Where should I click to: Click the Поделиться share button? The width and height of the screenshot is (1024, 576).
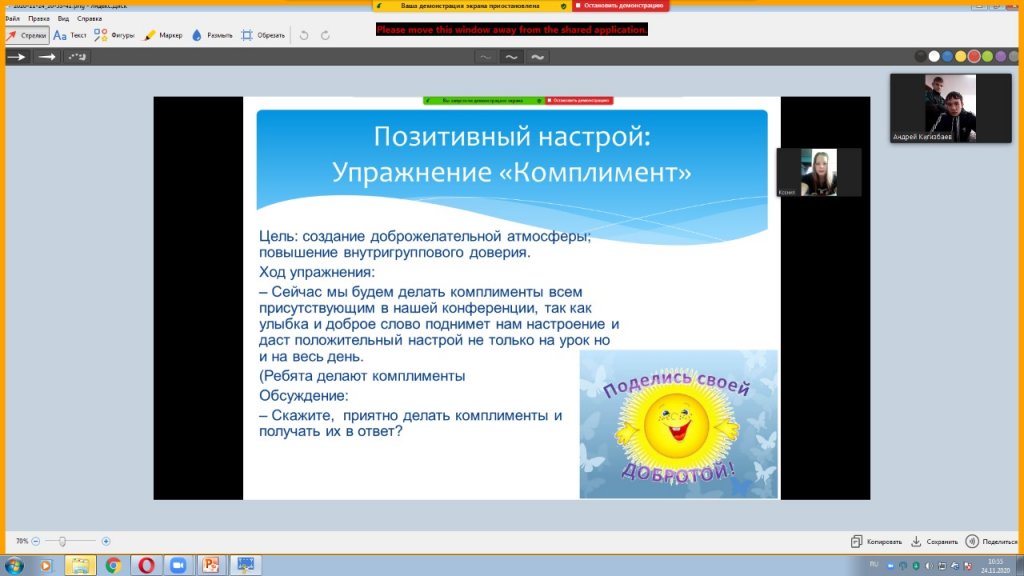point(991,541)
